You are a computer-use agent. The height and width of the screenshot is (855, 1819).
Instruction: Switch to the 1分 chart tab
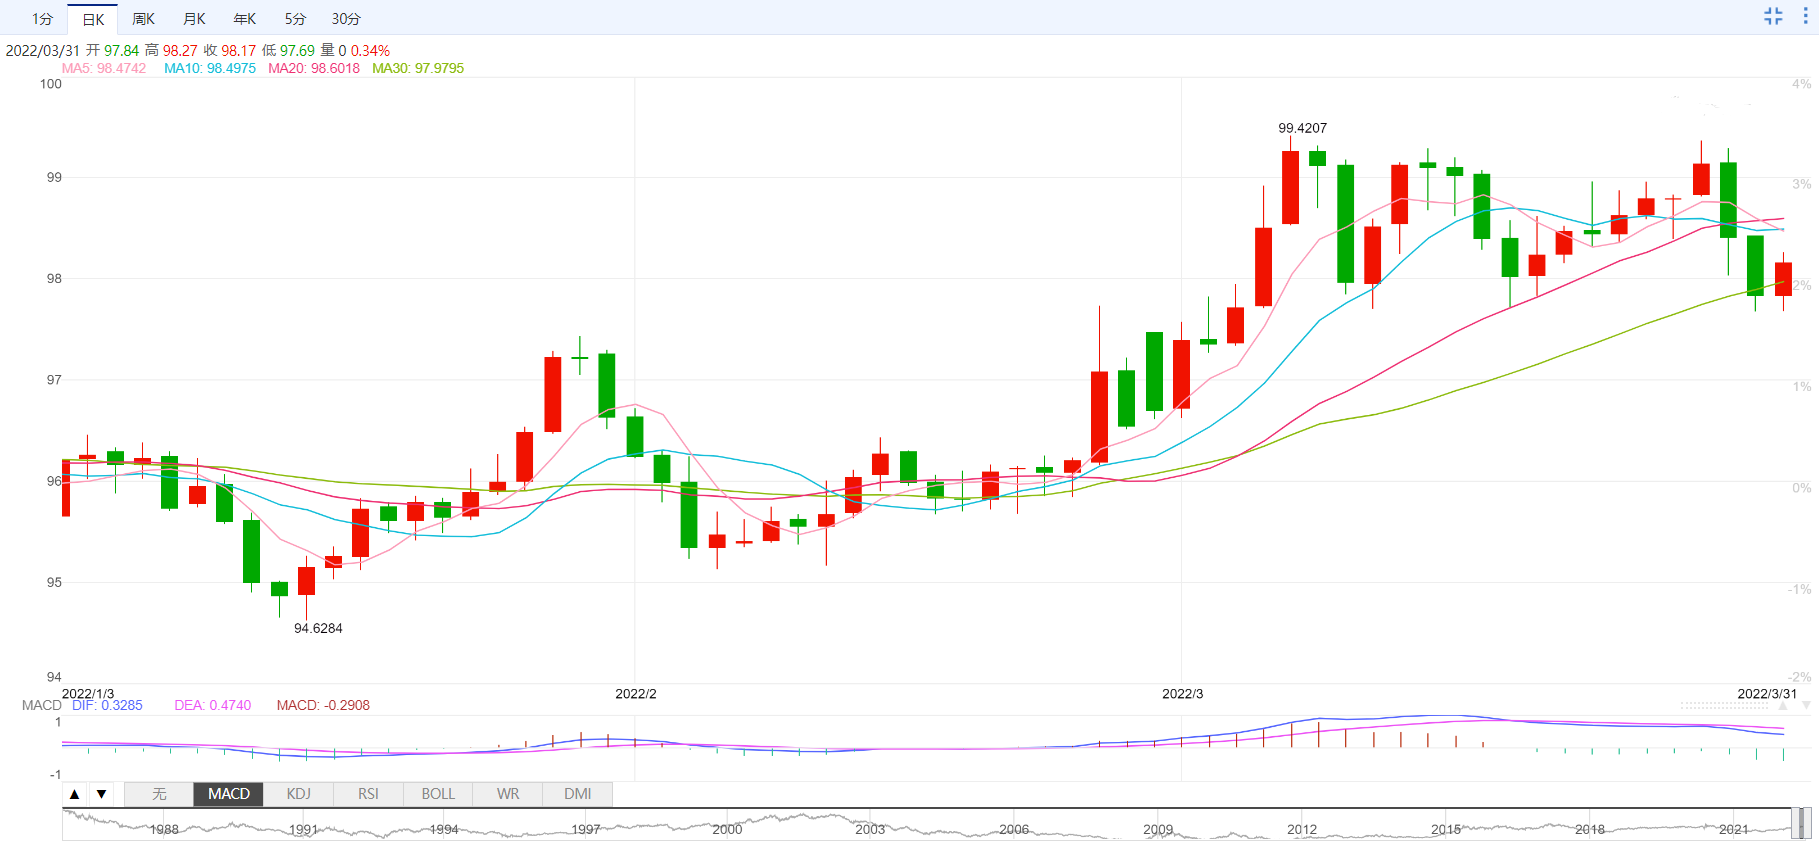click(42, 19)
